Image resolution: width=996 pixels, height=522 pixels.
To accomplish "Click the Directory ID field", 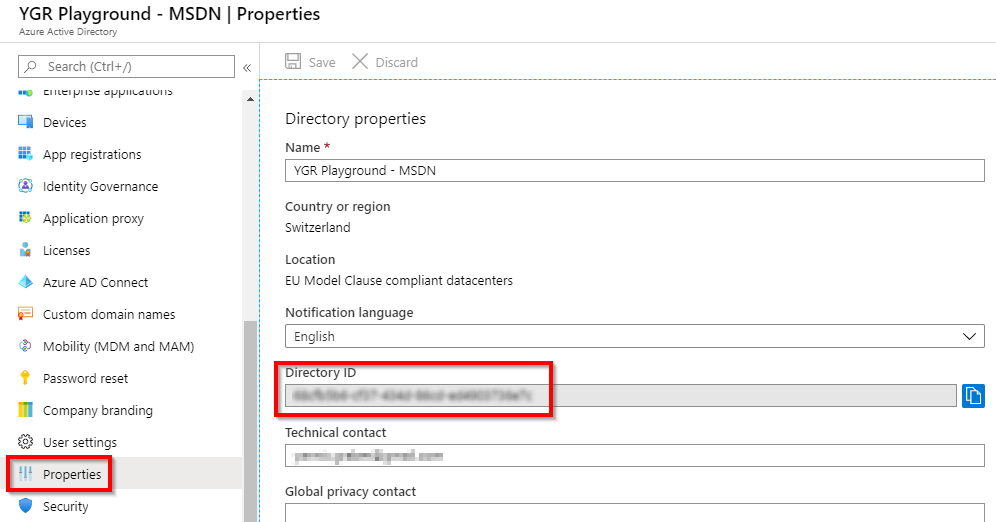I will click(621, 396).
